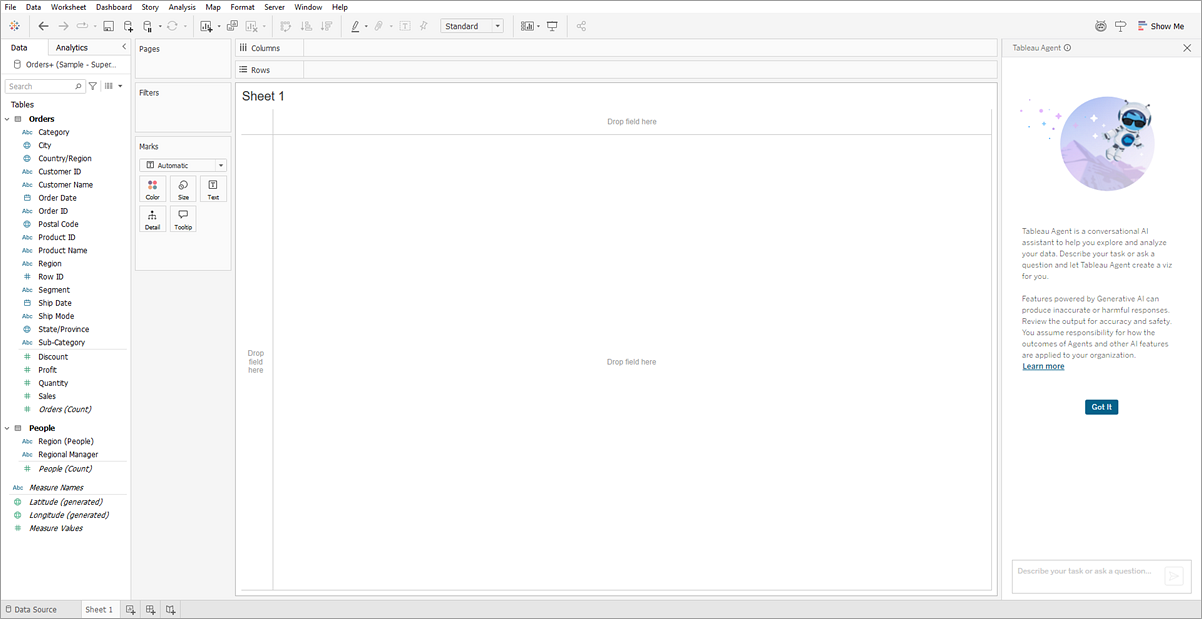This screenshot has width=1202, height=619.
Task: Open the Automatic mark type dropdown
Action: (183, 166)
